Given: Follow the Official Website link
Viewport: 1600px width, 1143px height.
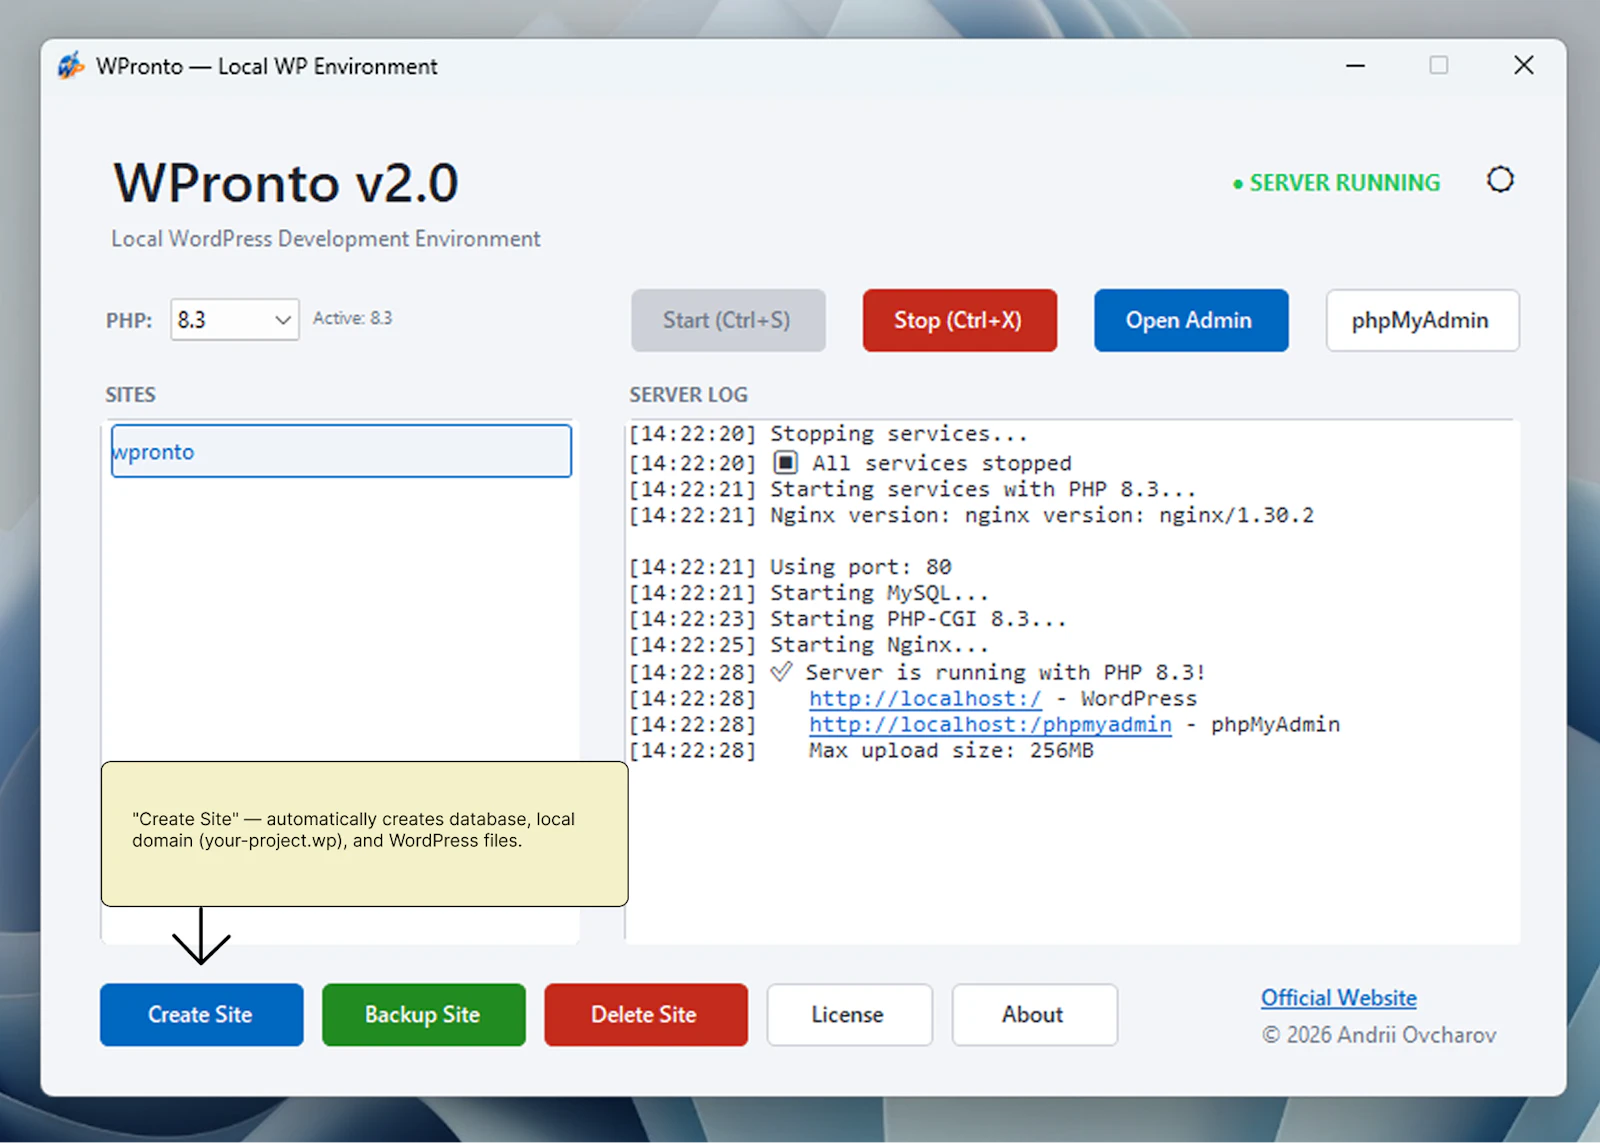Looking at the screenshot, I should click(1339, 998).
